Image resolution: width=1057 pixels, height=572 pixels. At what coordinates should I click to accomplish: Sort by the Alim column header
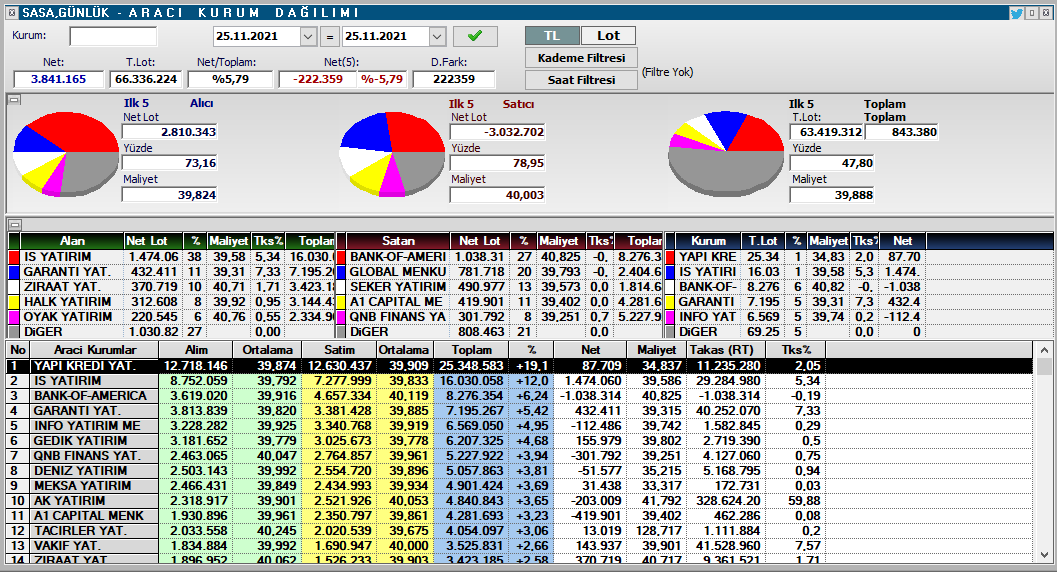[x=196, y=350]
